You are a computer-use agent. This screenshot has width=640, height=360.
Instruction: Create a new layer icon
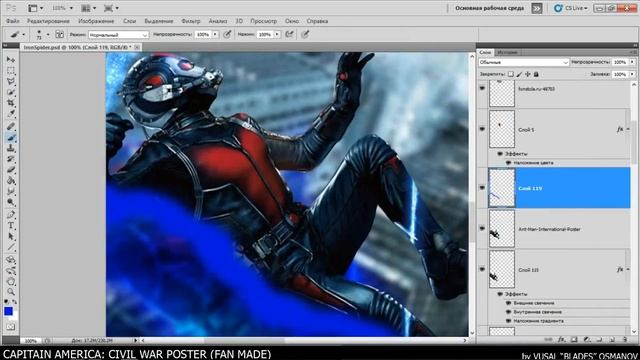coord(612,340)
